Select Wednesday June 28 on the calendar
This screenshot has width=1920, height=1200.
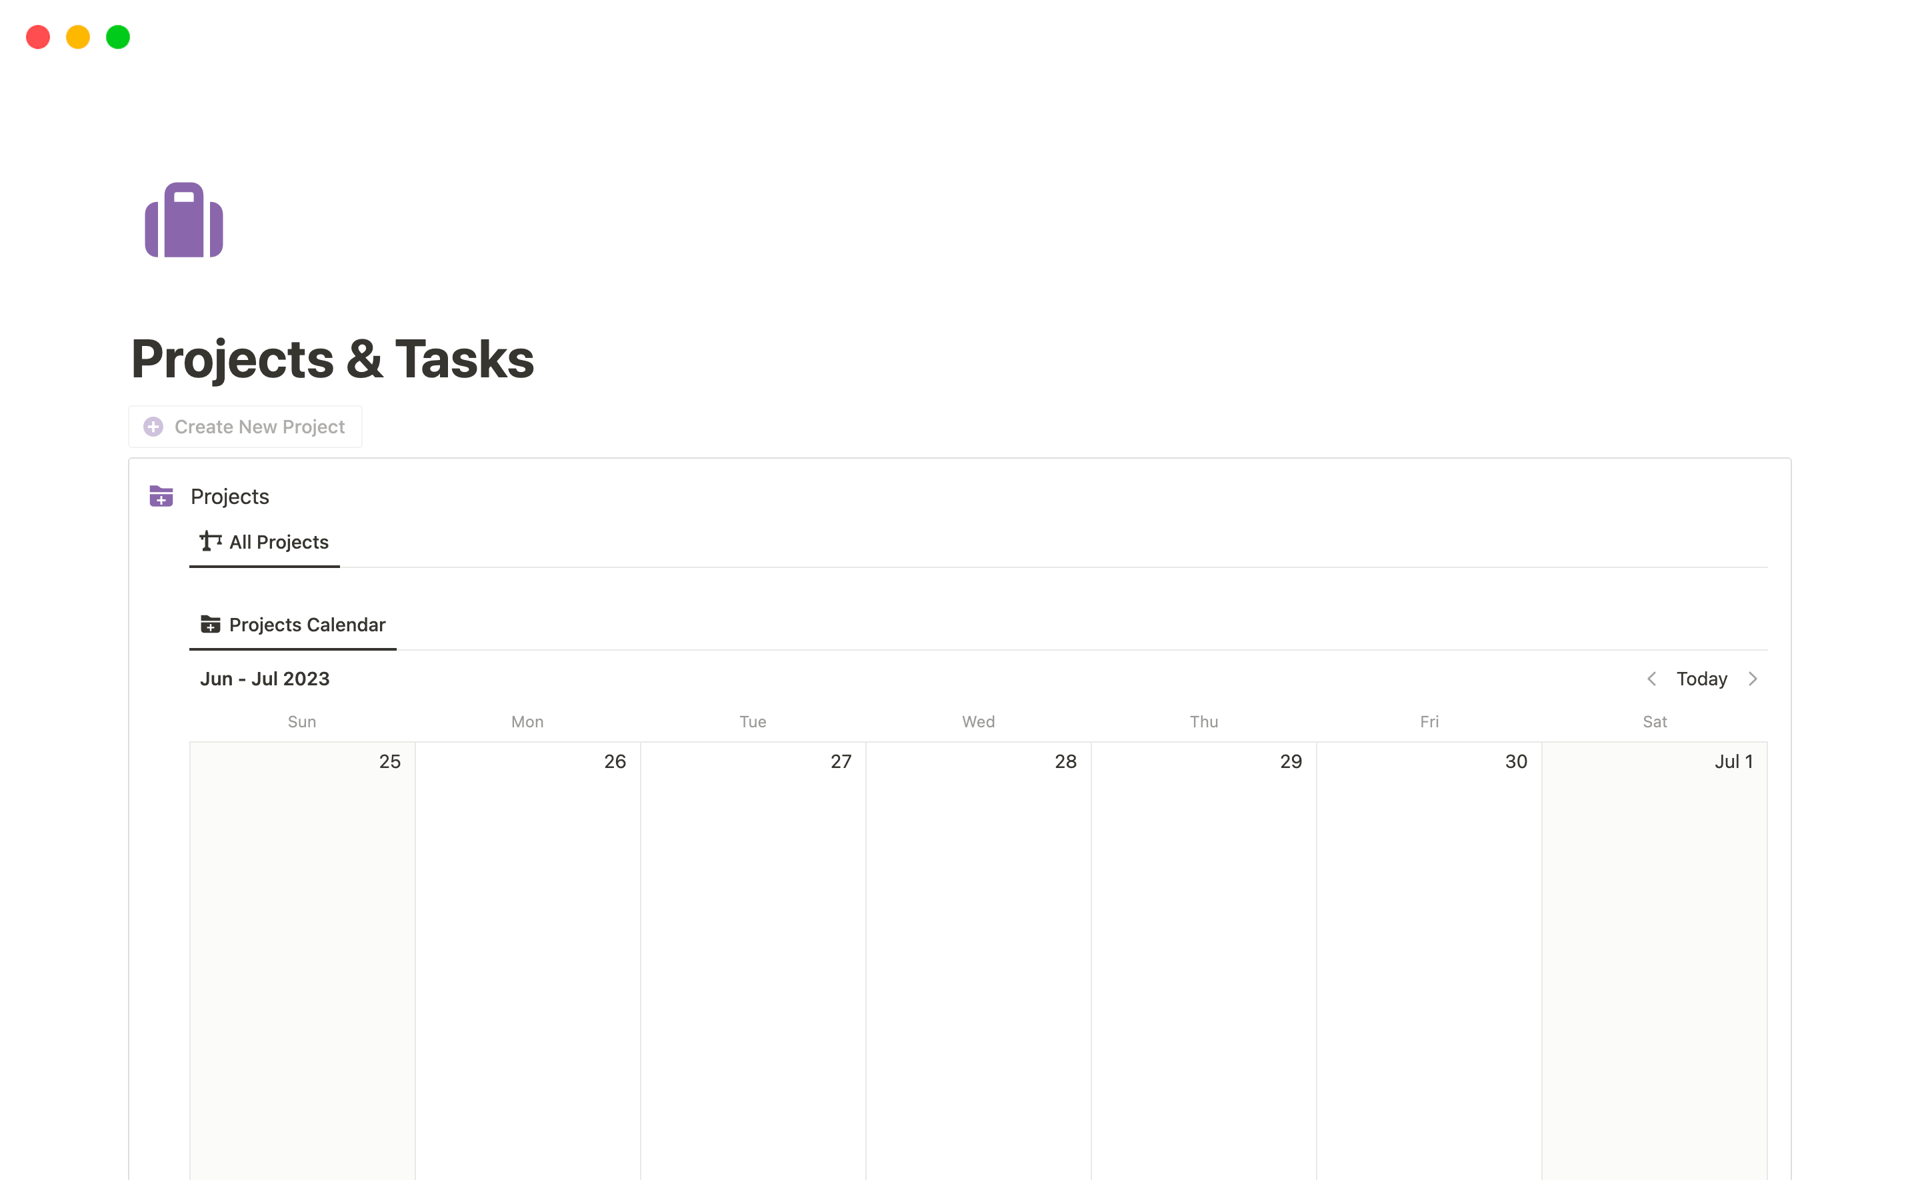pyautogui.click(x=978, y=950)
